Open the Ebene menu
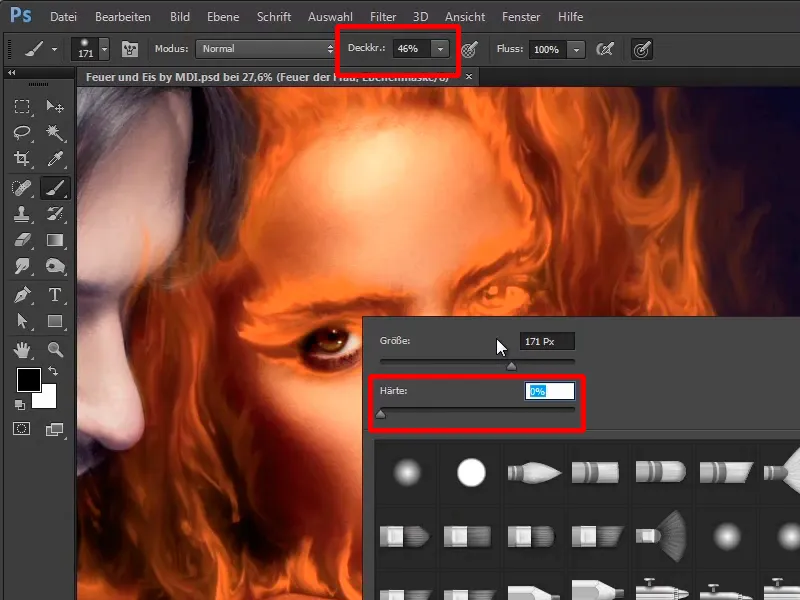Viewport: 800px width, 600px height. tap(223, 17)
